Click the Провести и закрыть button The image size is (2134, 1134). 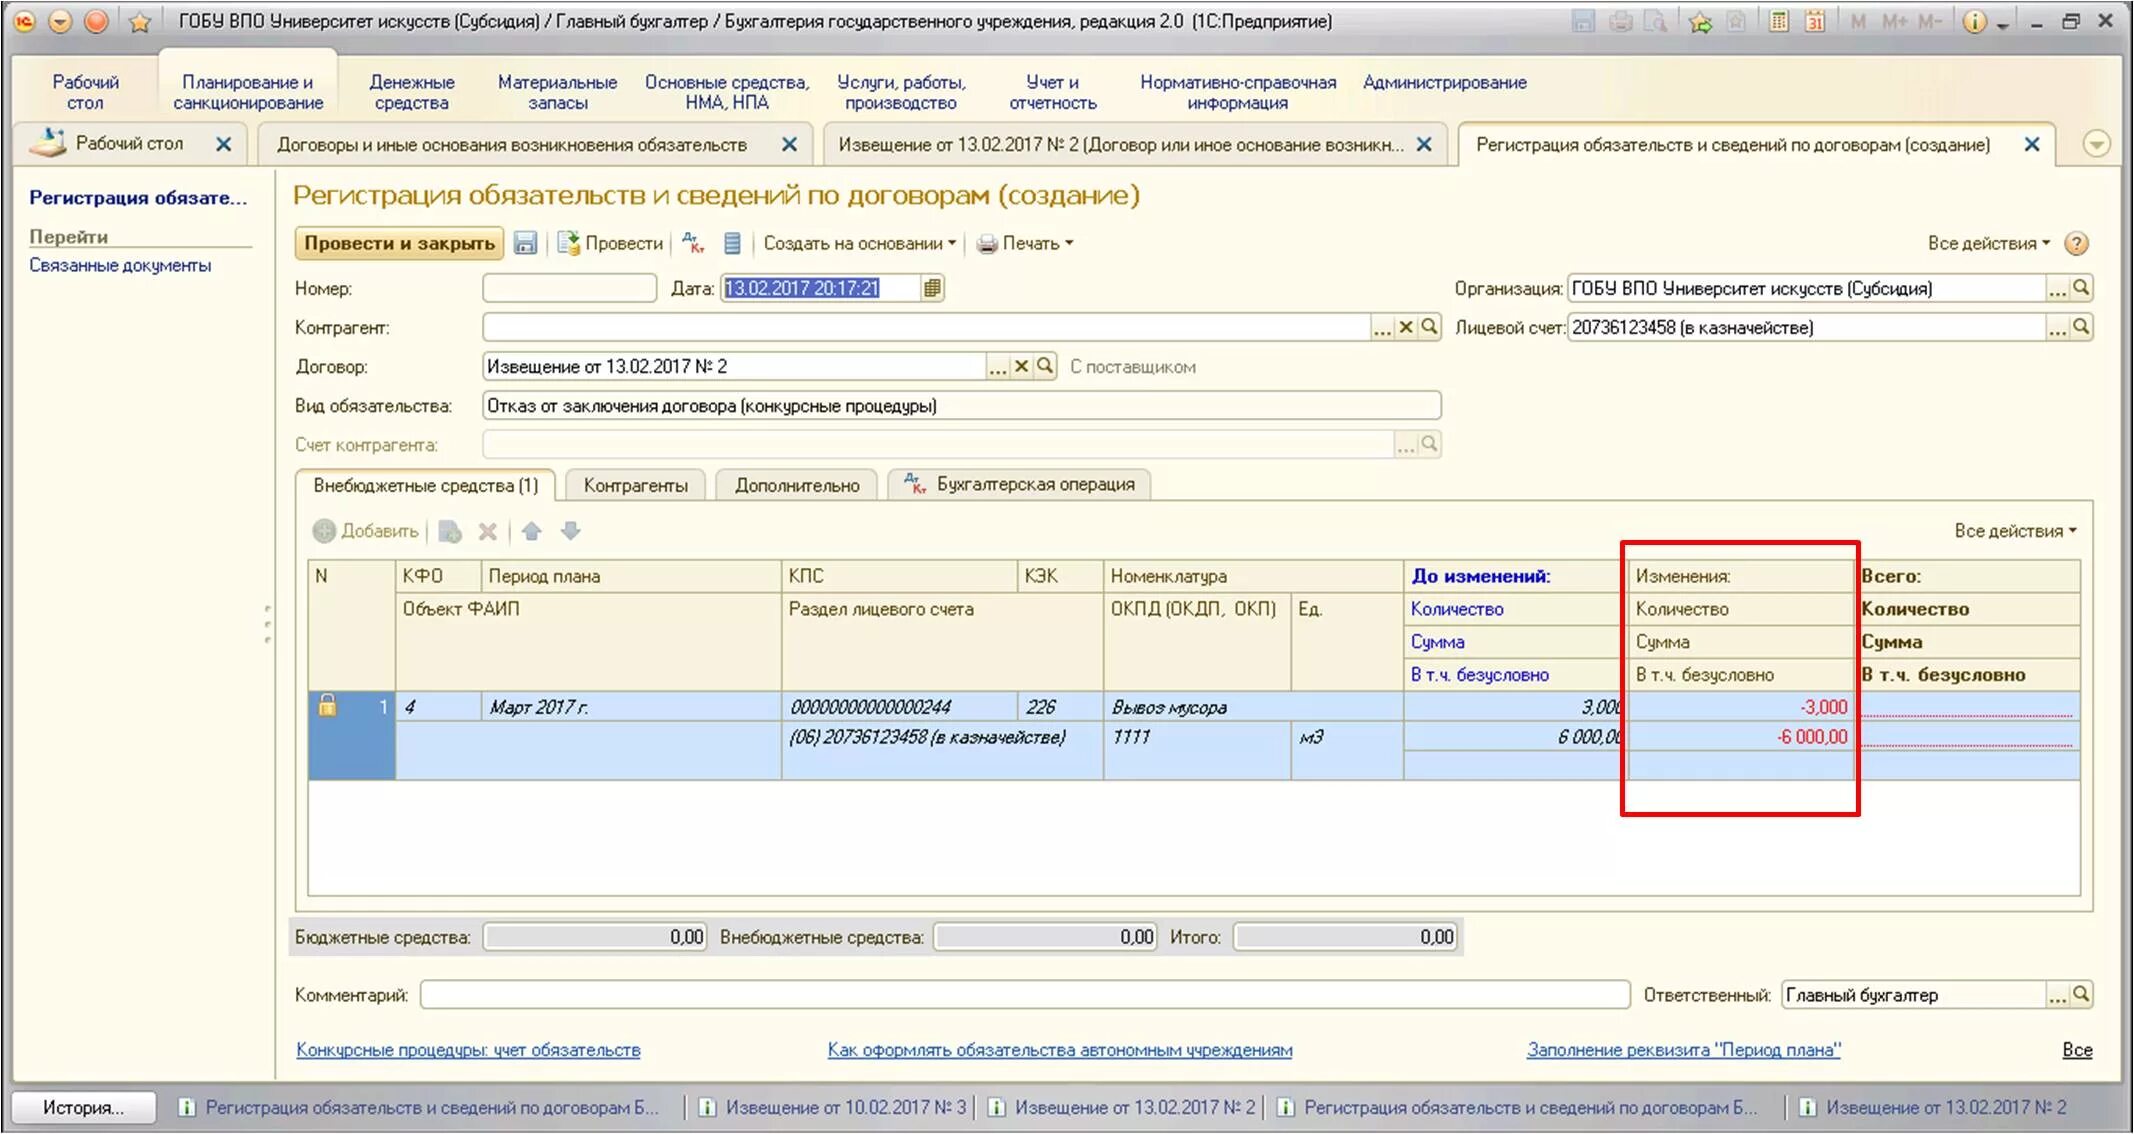coord(399,243)
